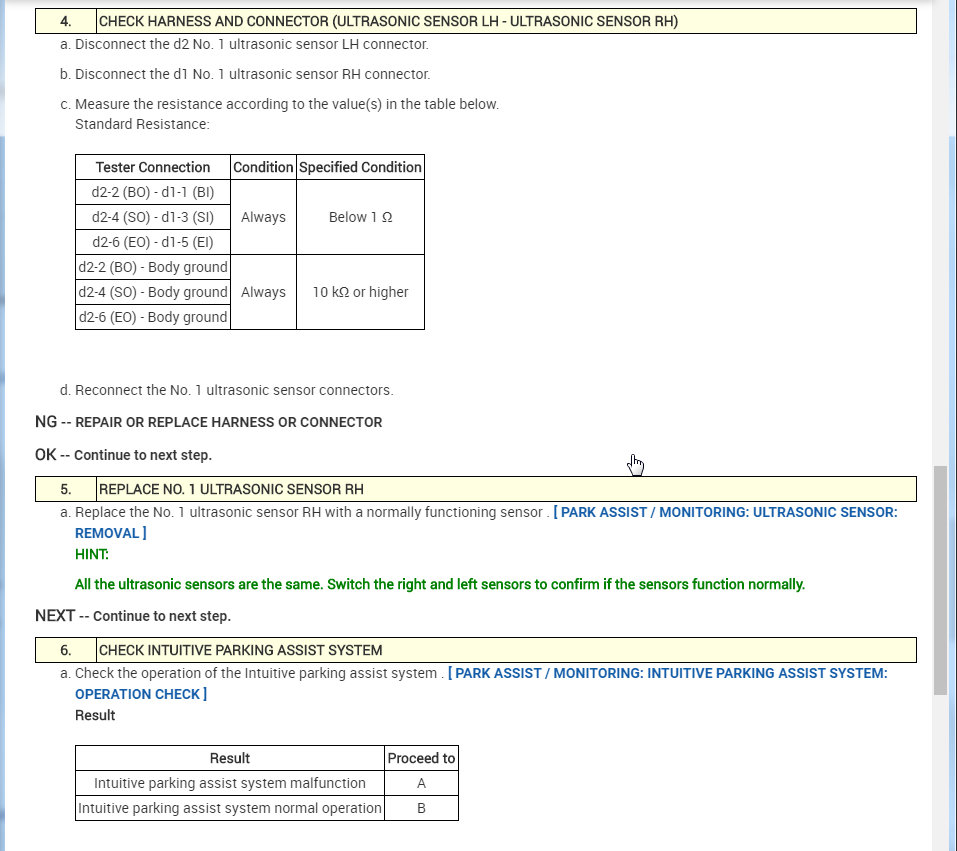Click the Specified Condition column header
The height and width of the screenshot is (851, 957).
(x=360, y=167)
